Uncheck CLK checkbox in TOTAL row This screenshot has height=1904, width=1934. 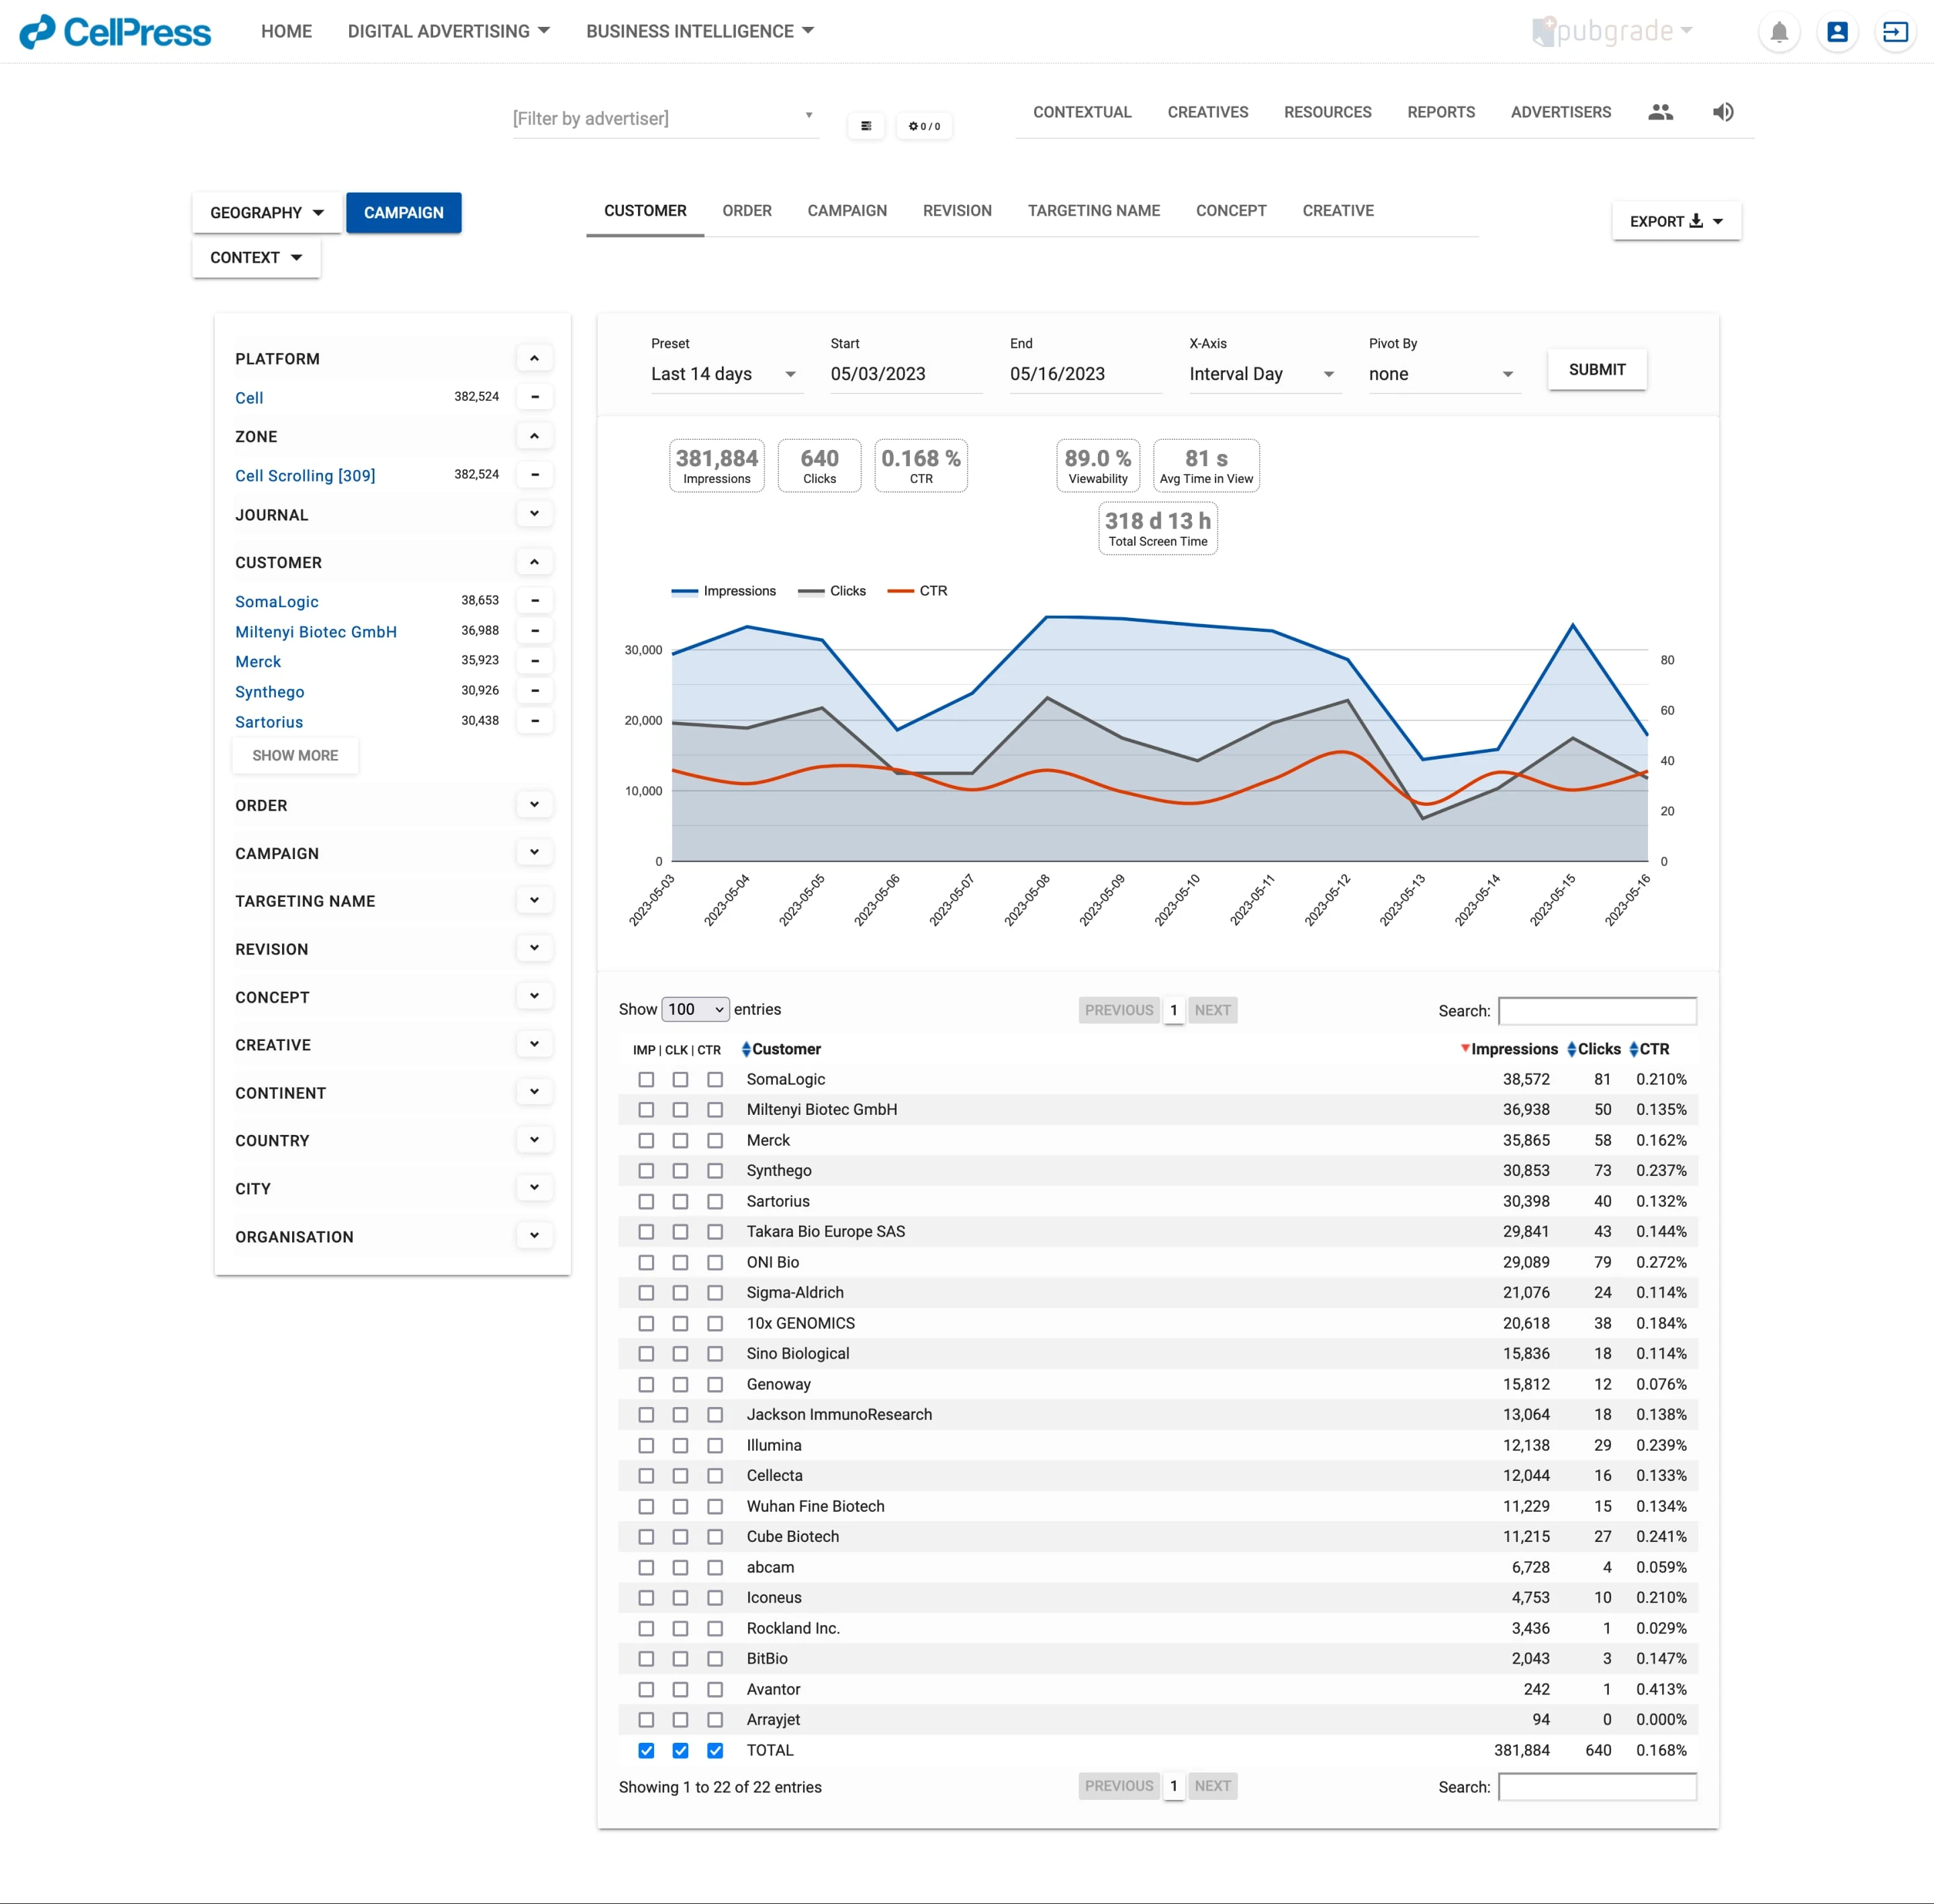[680, 1751]
